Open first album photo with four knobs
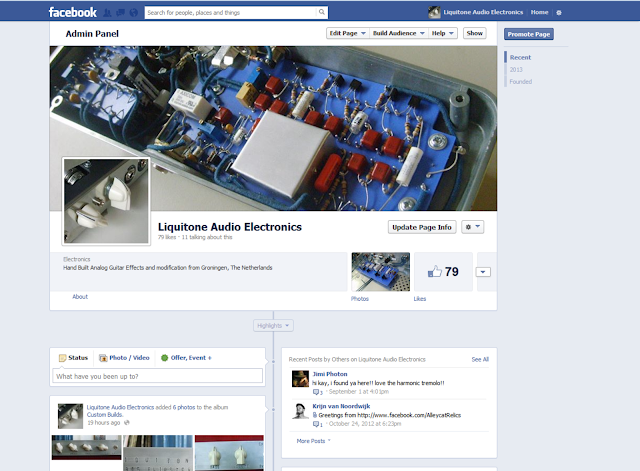The height and width of the screenshot is (471, 640). tap(87, 448)
